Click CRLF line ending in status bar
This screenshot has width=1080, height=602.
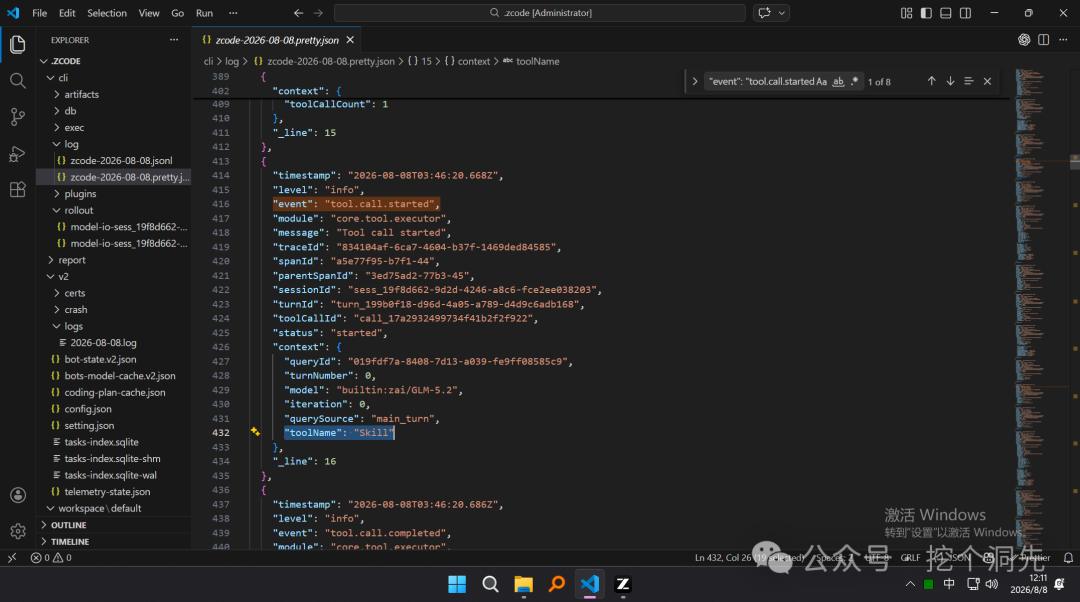910,558
